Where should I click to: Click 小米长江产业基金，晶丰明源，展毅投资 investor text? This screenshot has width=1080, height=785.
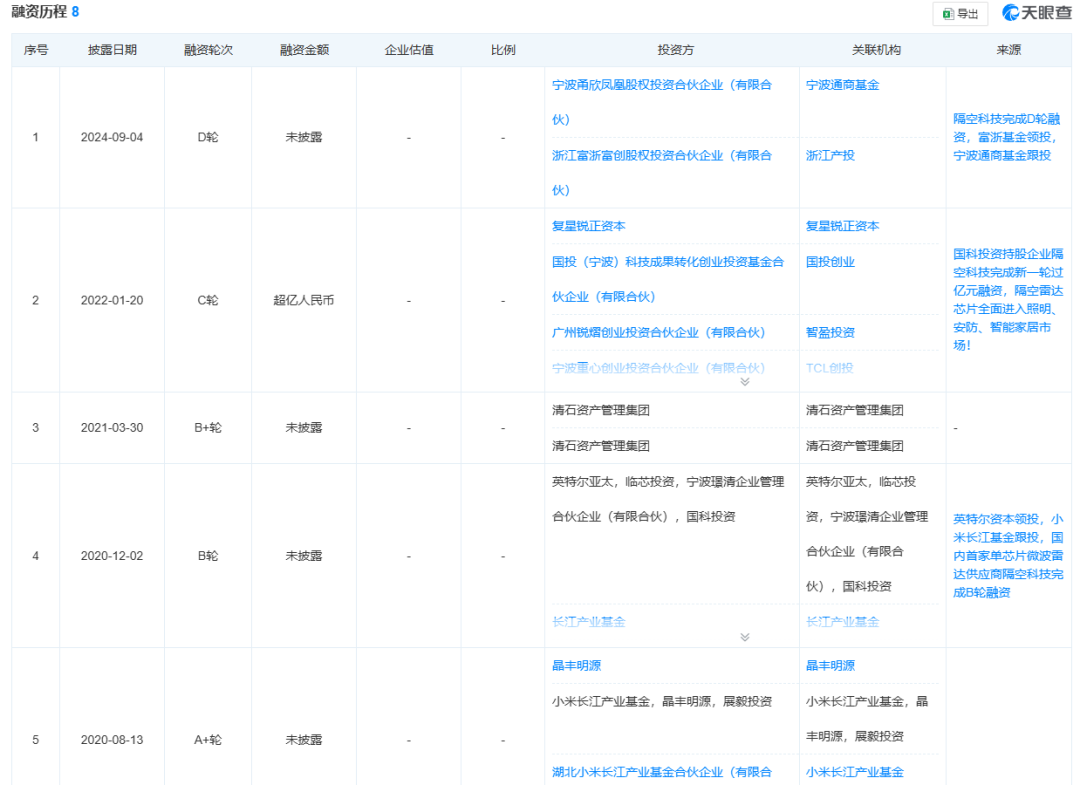point(662,701)
